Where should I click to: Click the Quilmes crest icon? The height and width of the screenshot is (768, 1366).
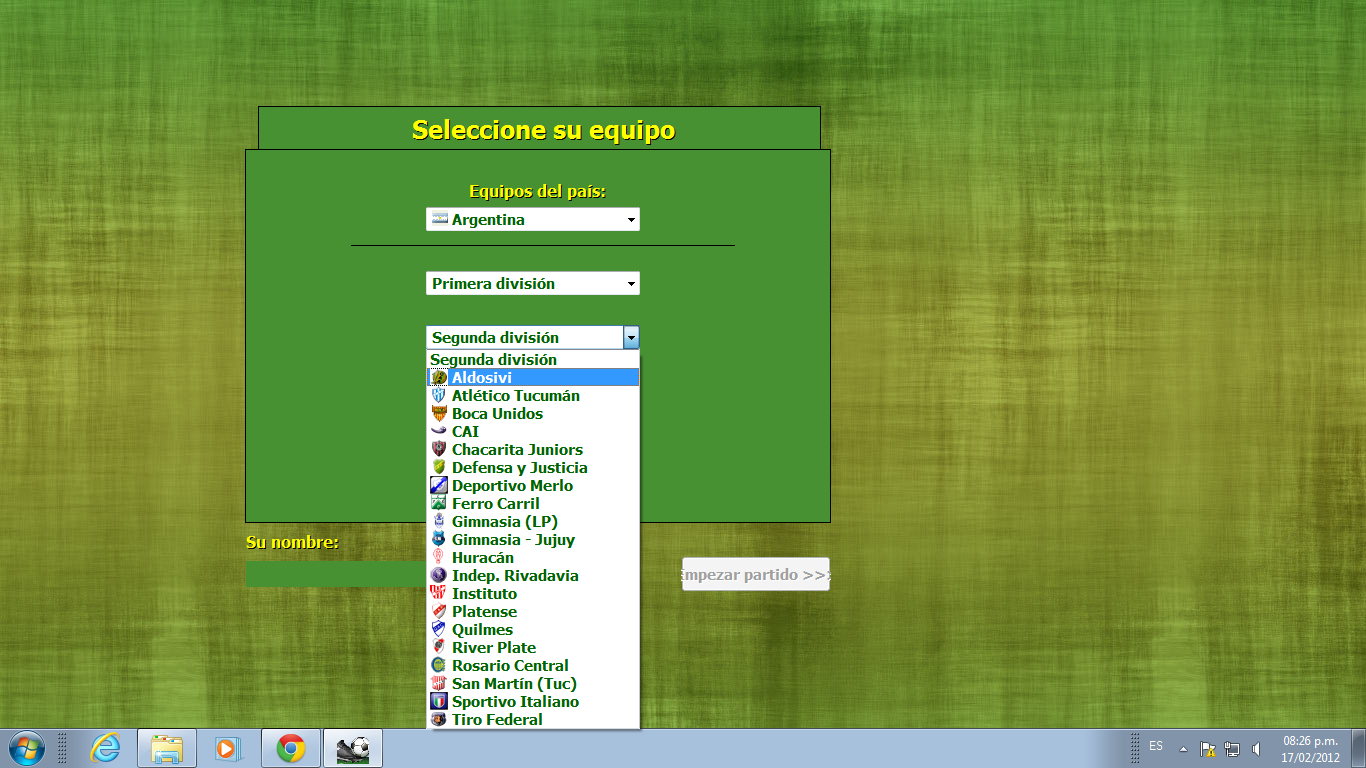click(x=438, y=630)
